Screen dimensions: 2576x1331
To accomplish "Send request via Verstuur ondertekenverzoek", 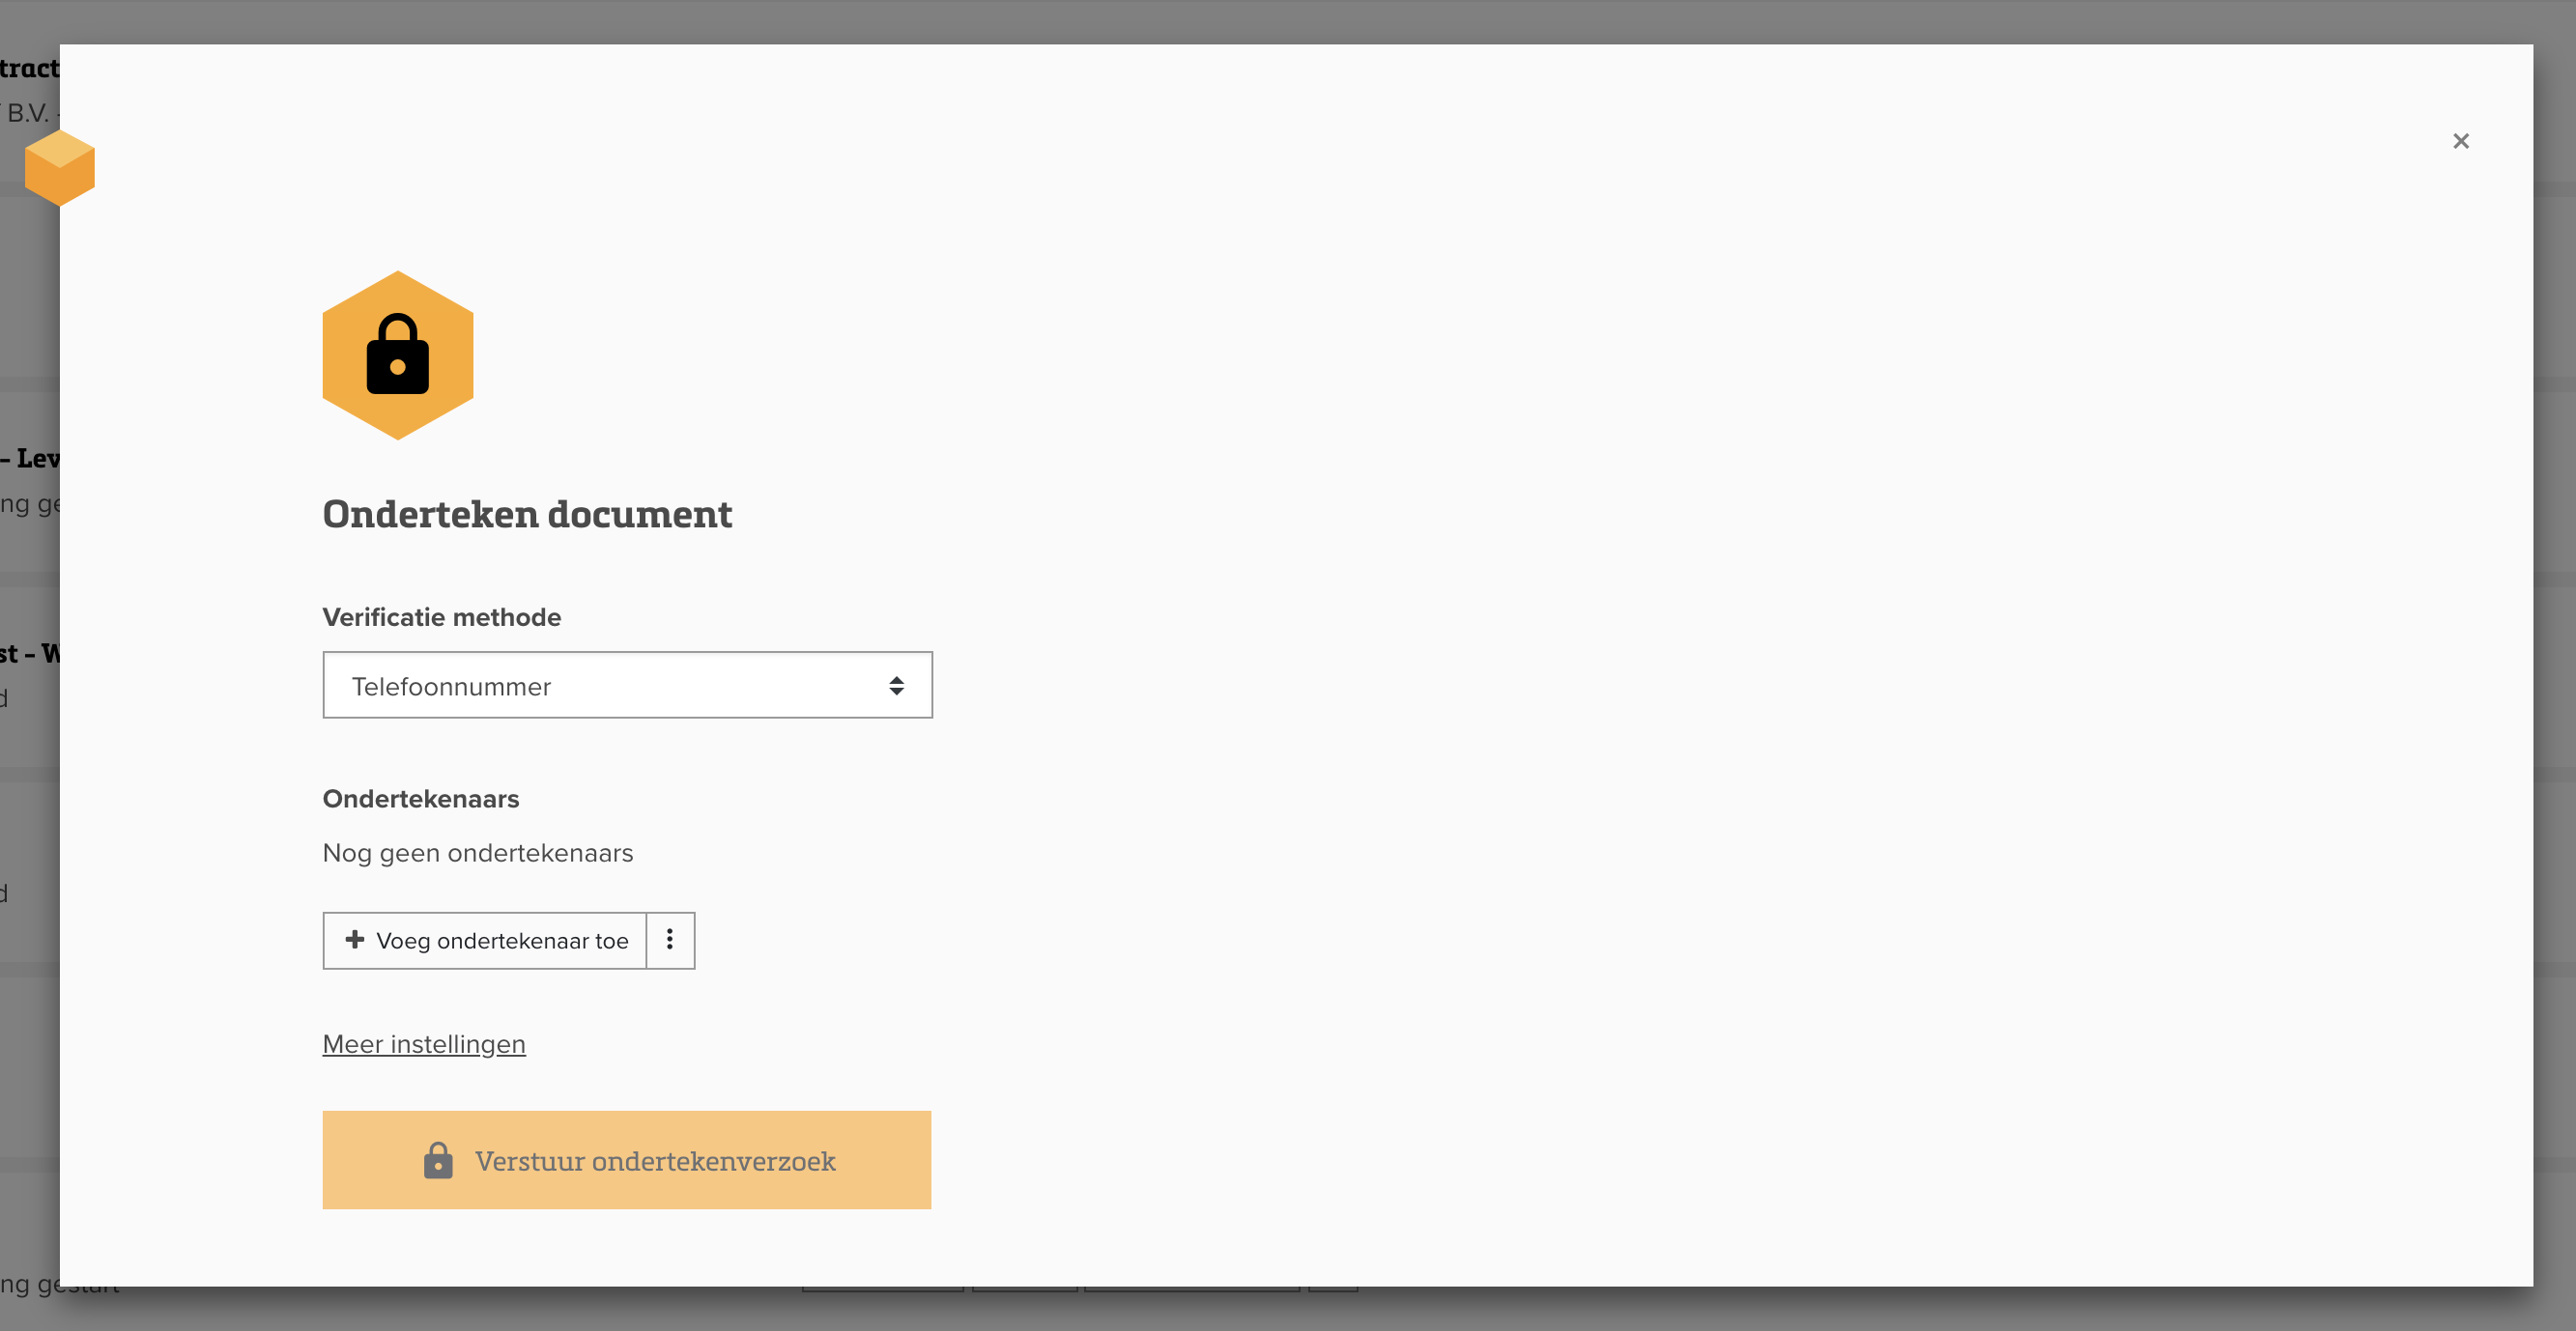I will click(626, 1160).
